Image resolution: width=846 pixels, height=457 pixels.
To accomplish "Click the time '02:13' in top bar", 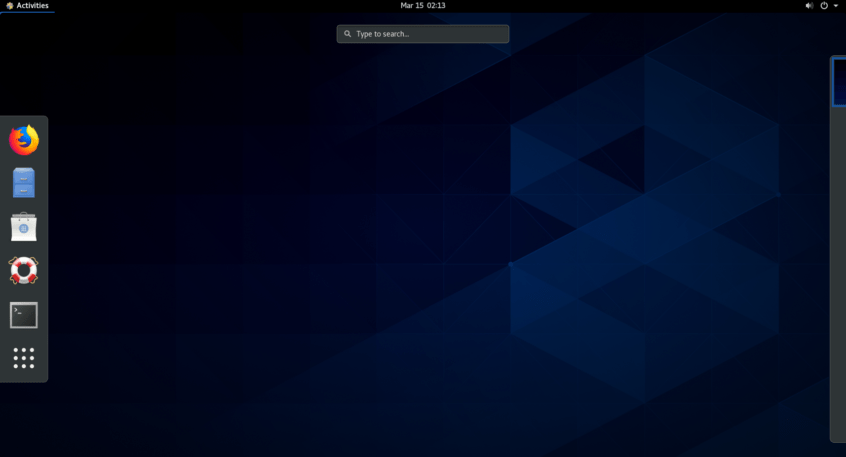I will click(x=436, y=6).
